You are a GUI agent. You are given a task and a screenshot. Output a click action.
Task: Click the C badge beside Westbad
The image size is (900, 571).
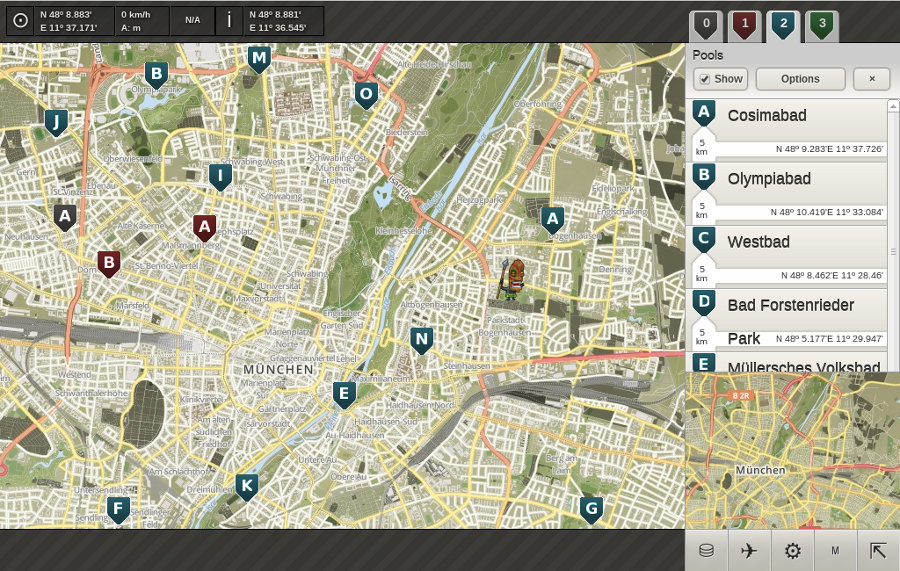click(704, 239)
